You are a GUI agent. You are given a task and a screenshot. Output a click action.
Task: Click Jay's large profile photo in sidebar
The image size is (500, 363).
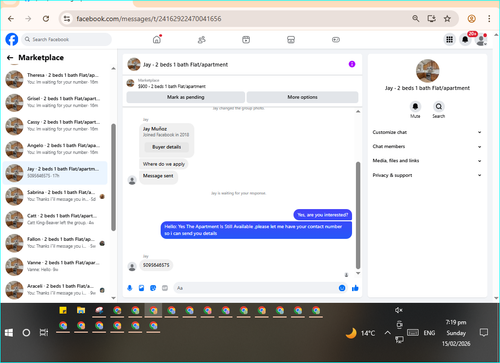(x=428, y=71)
